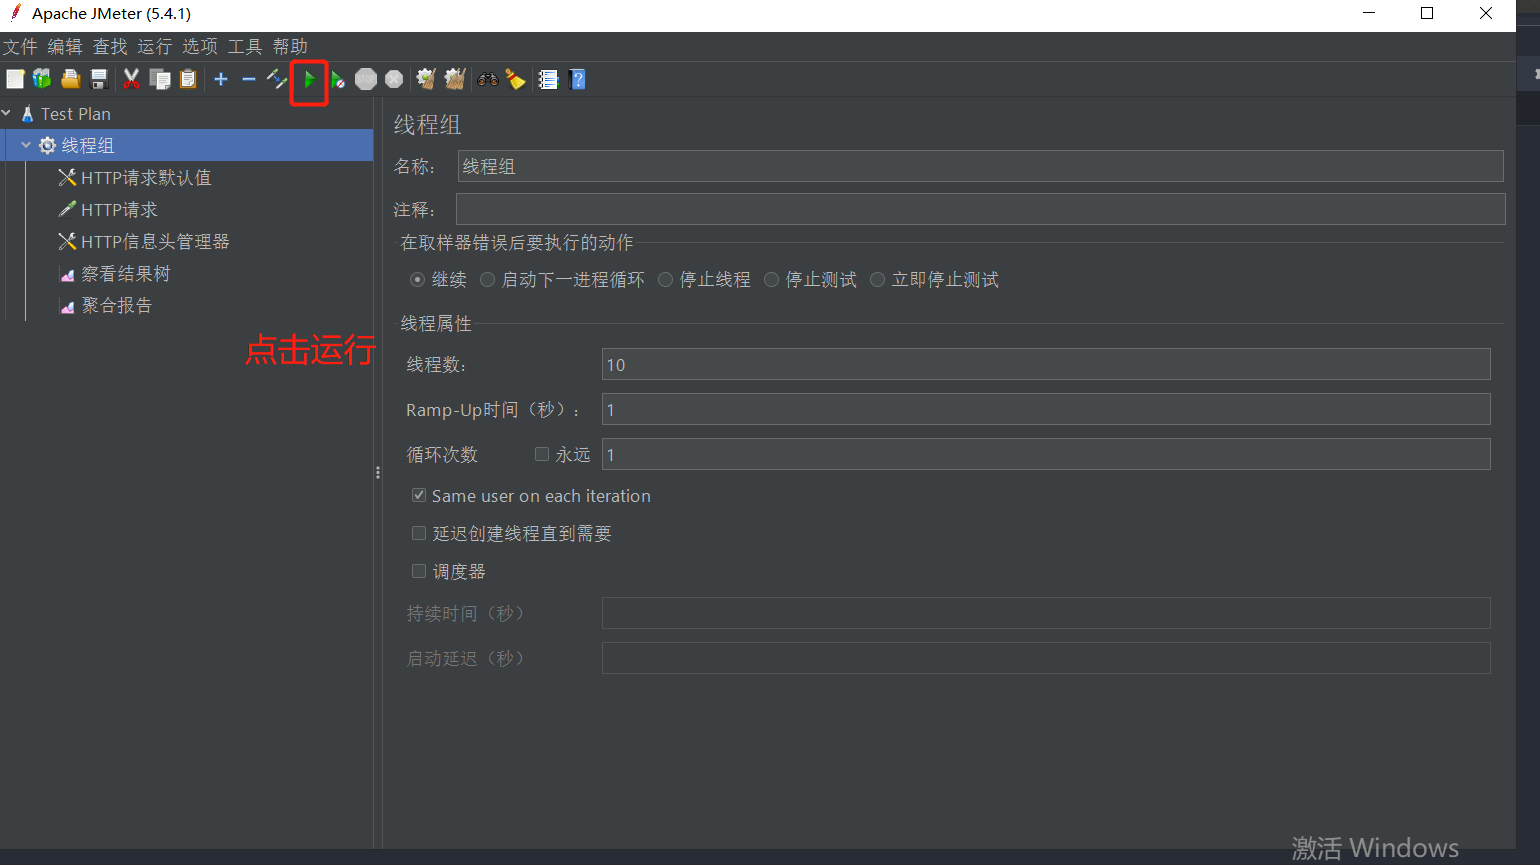Click the Ramp-Up时间 input field
Viewport: 1540px width, 865px height.
tap(1046, 409)
